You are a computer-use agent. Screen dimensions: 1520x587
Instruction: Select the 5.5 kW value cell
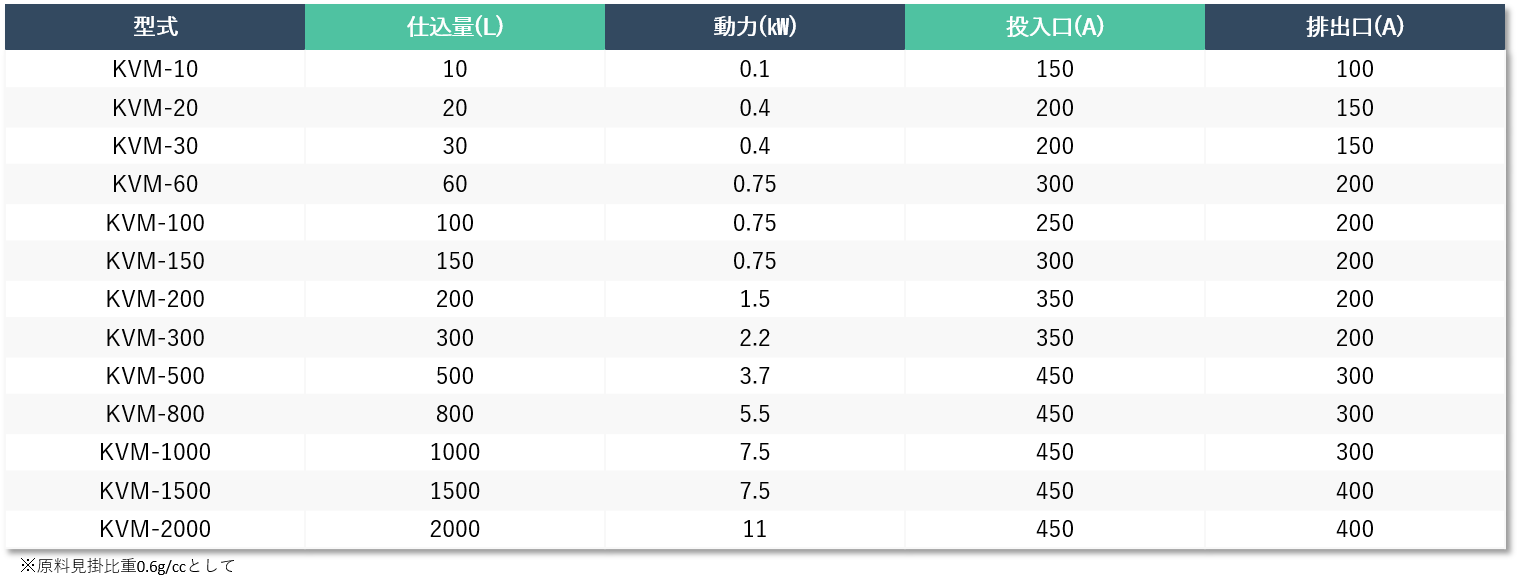[755, 414]
